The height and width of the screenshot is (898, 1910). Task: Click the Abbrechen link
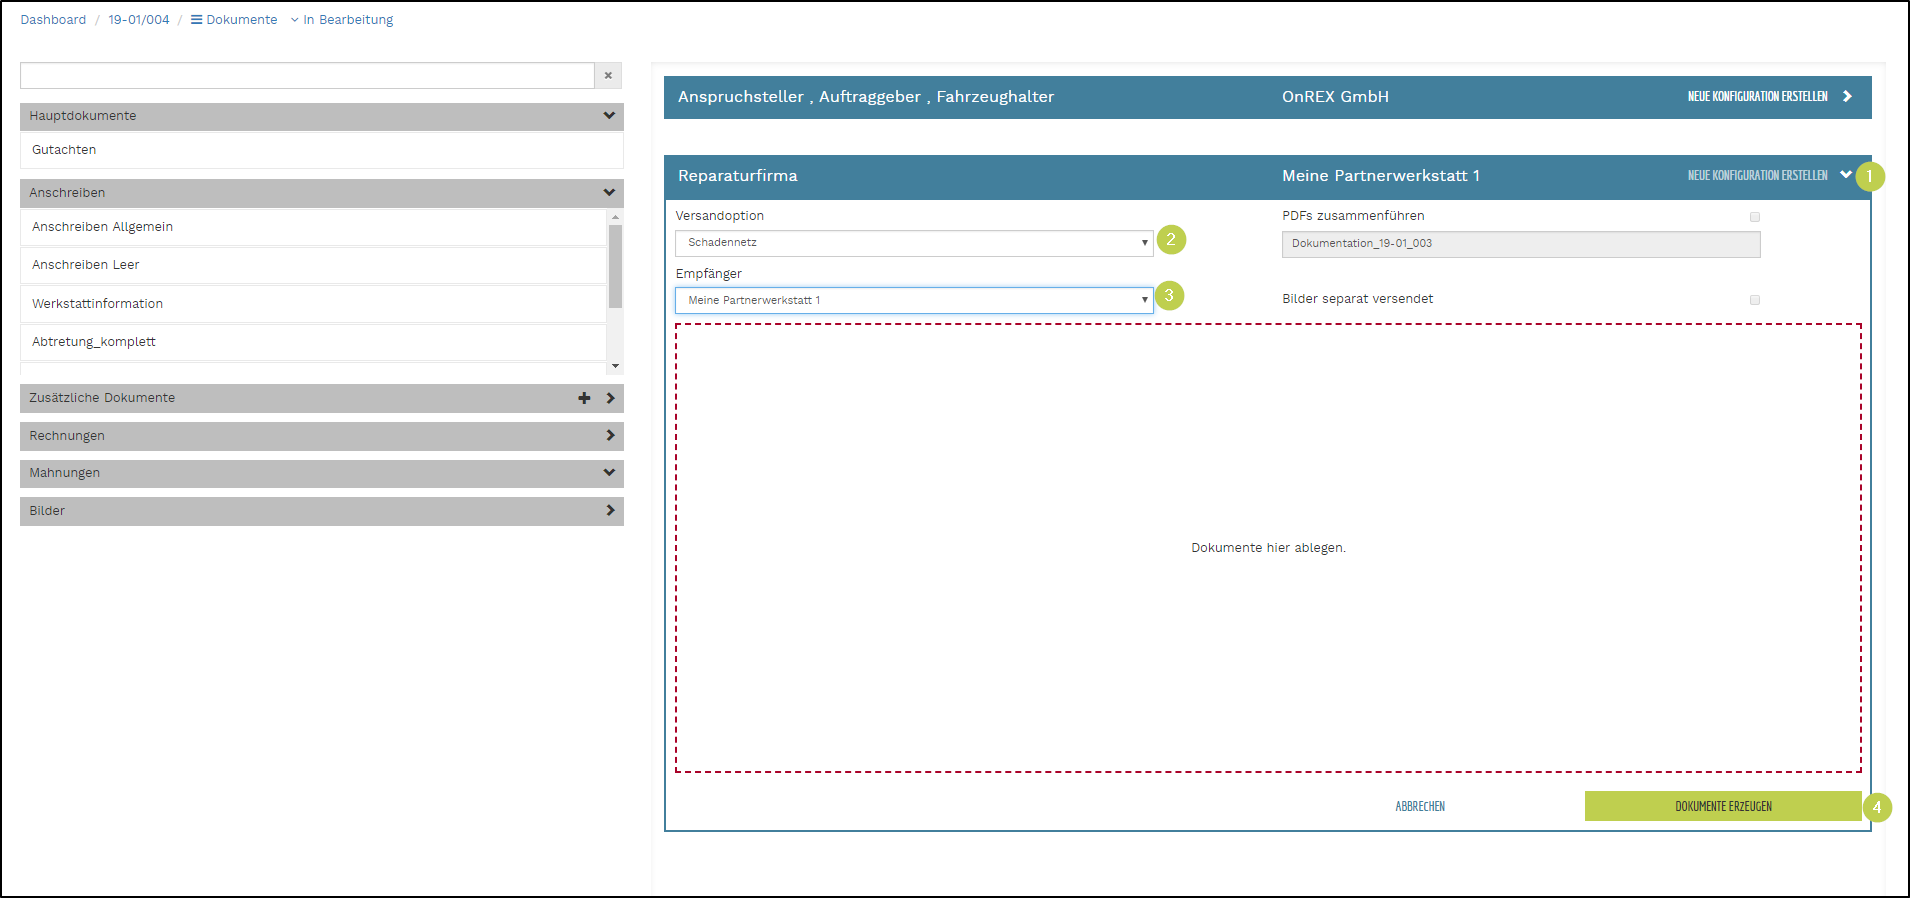click(1419, 807)
